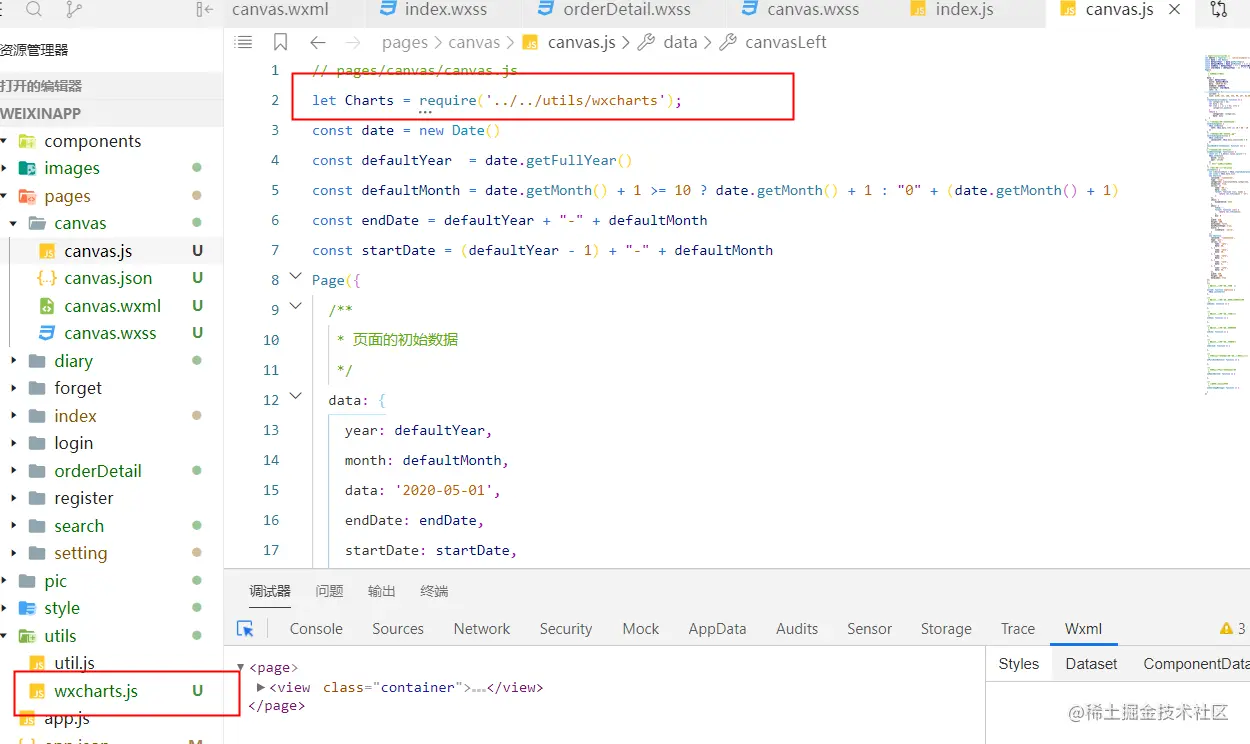Fold the data block at line 12

point(295,396)
